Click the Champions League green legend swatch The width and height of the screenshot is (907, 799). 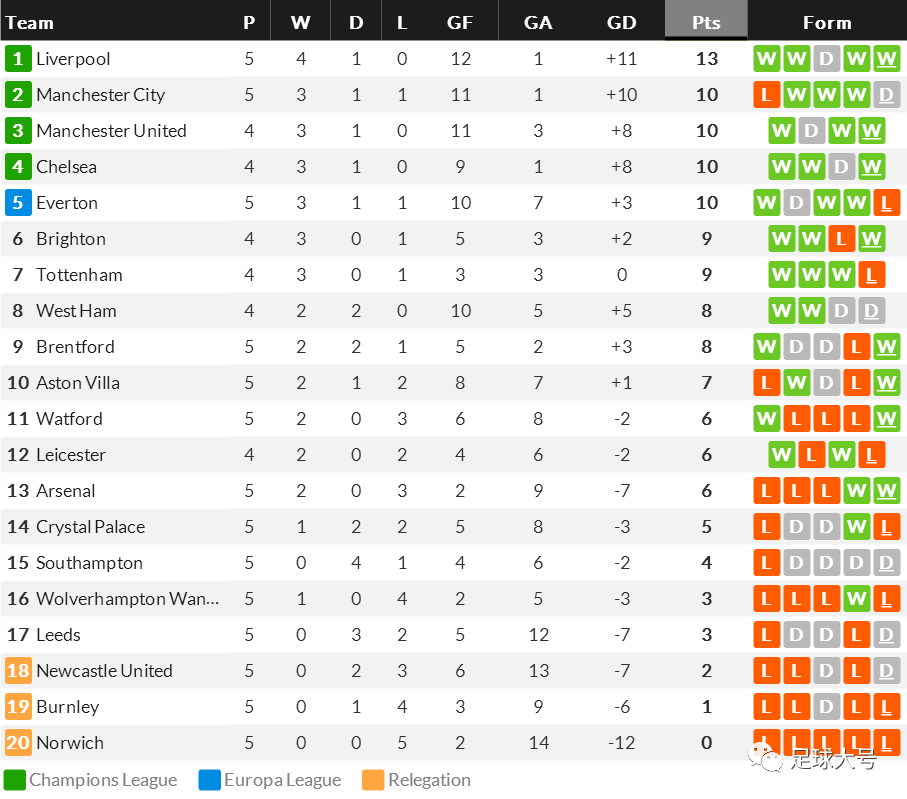[x=14, y=779]
